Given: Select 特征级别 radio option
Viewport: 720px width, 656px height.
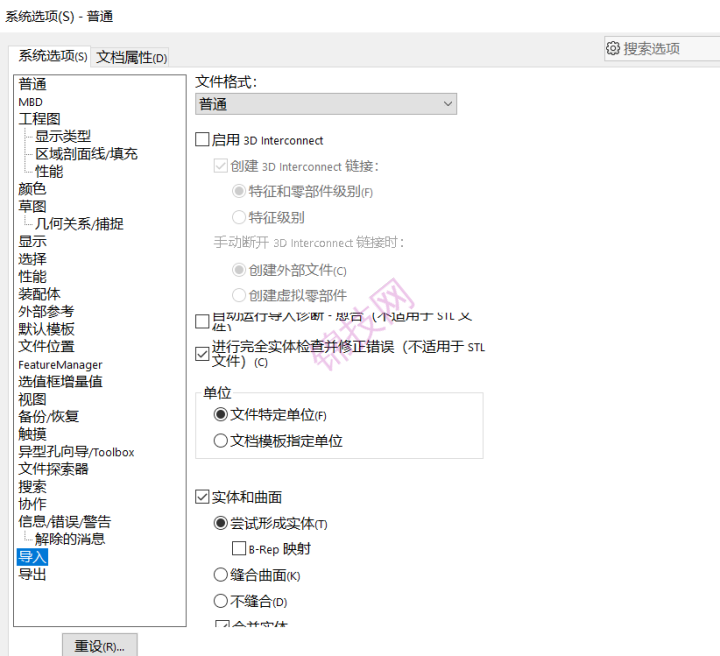Looking at the screenshot, I should pos(239,217).
